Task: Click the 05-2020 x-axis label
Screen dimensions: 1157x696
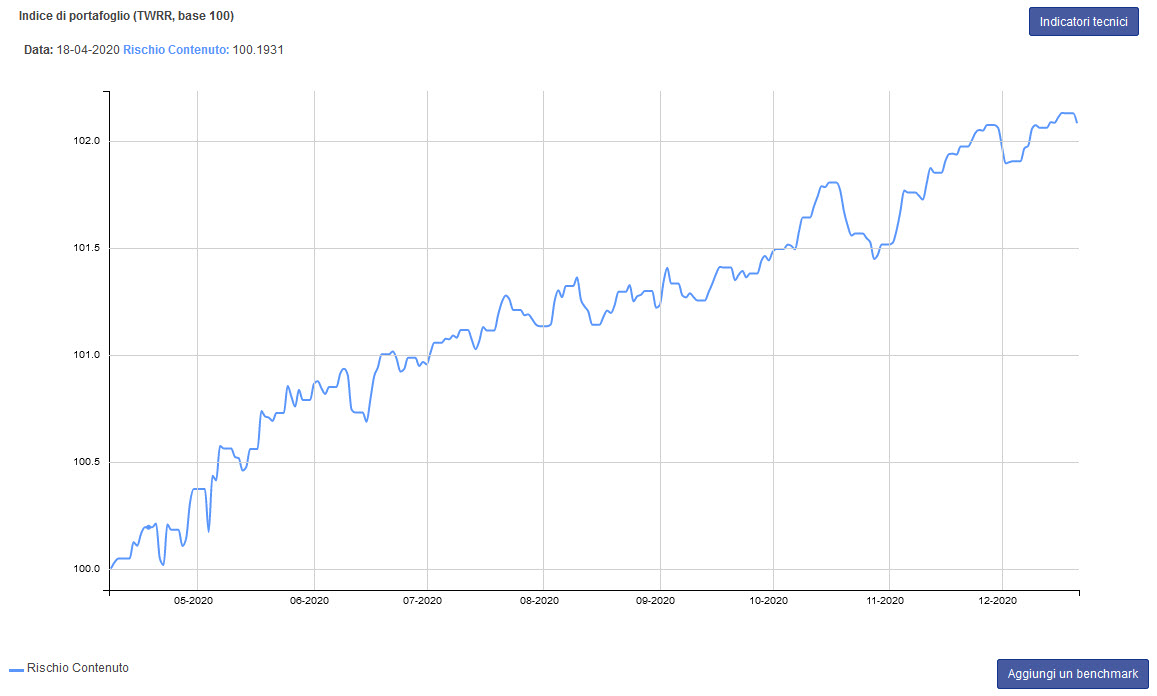Action: (193, 601)
